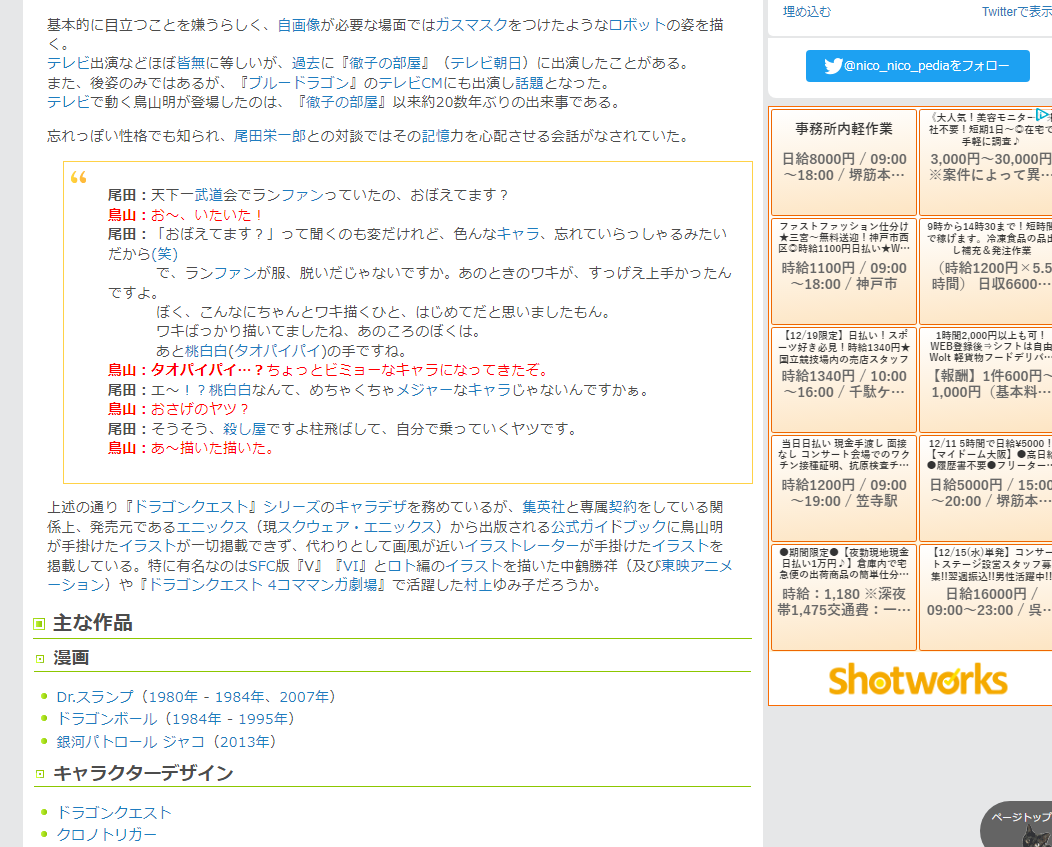1052x847 pixels.
Task: Open the 埋め込む link
Action: [806, 11]
